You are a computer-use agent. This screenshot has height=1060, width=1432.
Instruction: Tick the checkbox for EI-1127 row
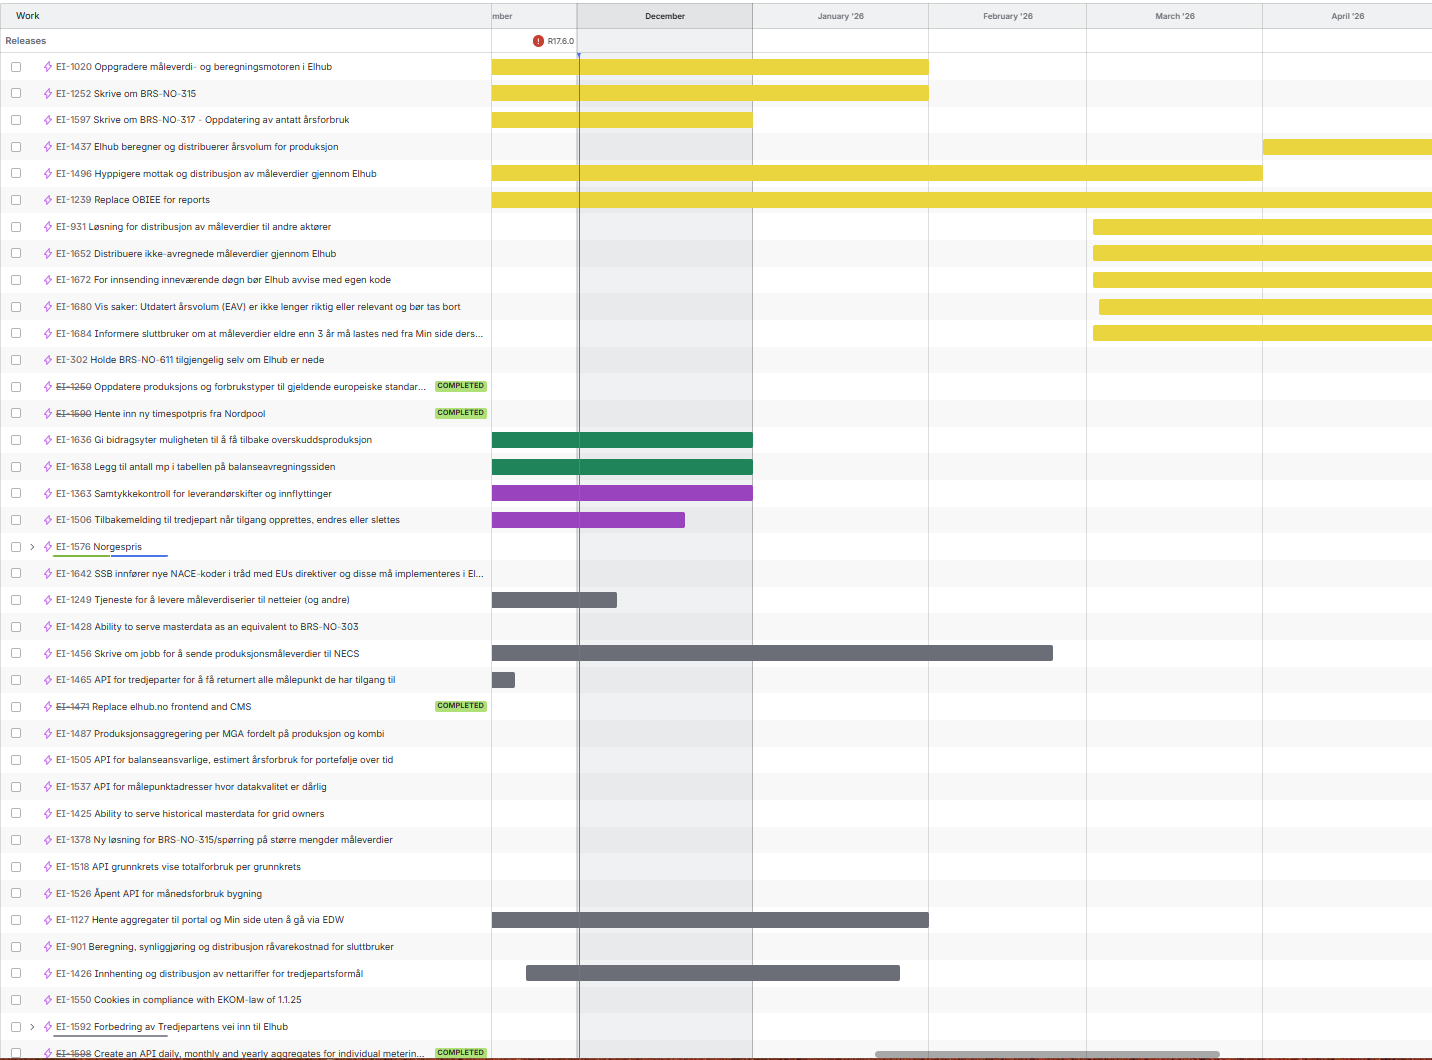click(16, 920)
